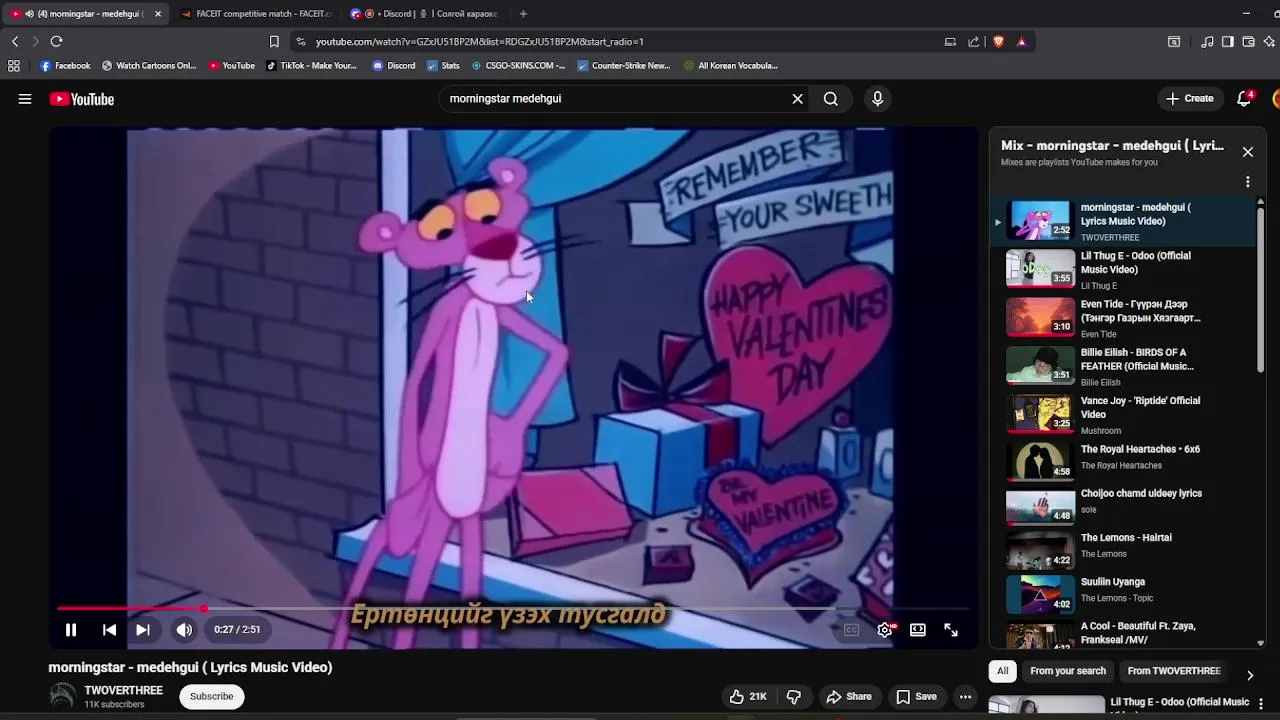Enter fullscreen video mode
The width and height of the screenshot is (1280, 720).
click(x=951, y=630)
